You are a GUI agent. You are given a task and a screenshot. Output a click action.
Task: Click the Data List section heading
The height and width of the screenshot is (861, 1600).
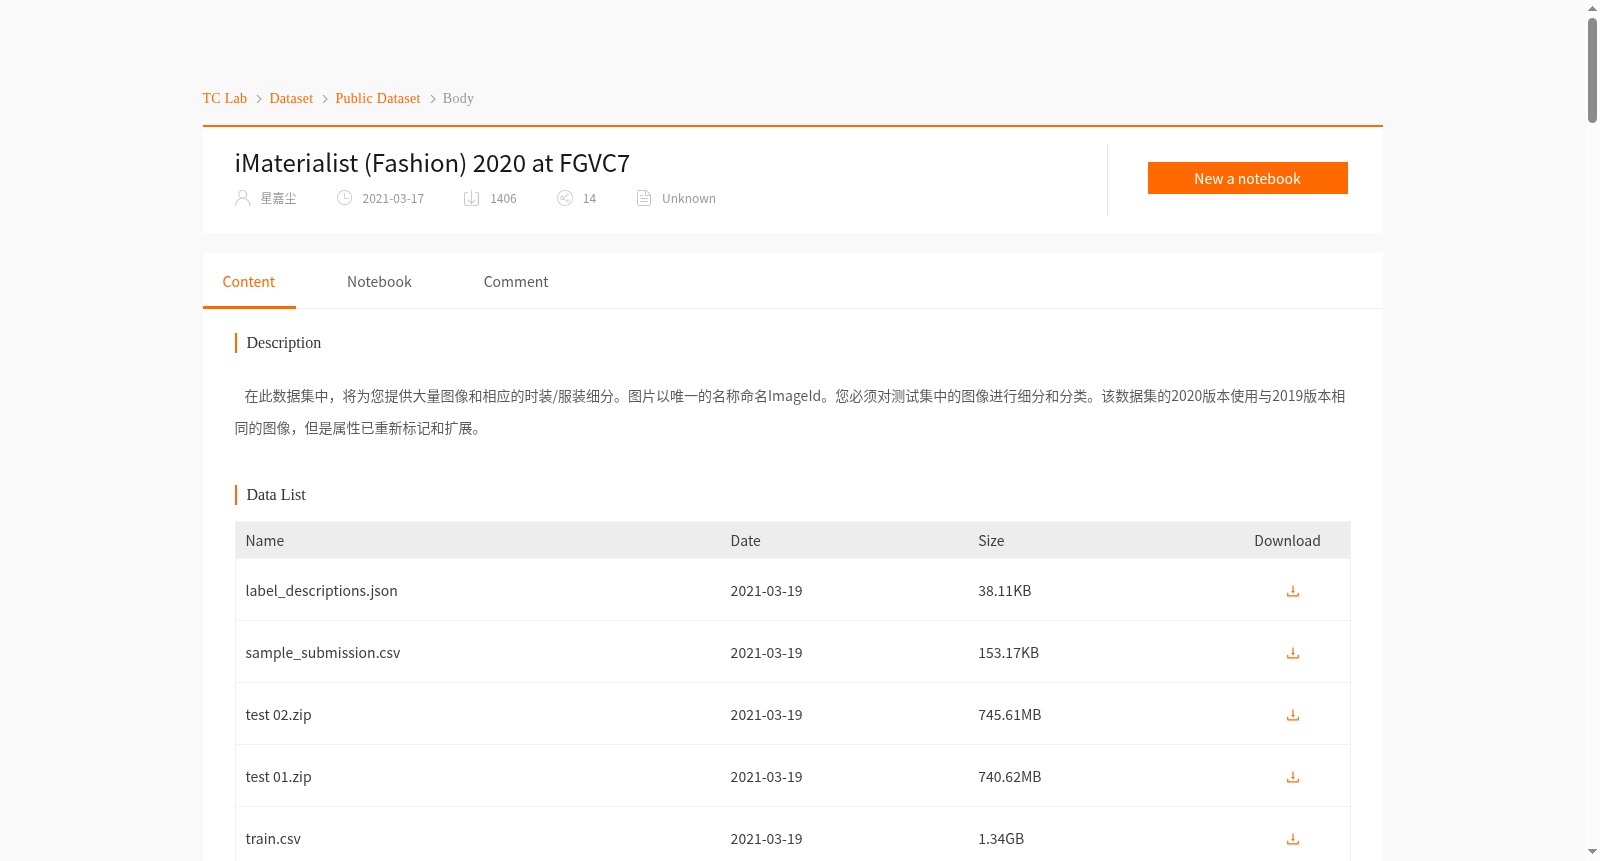[276, 494]
